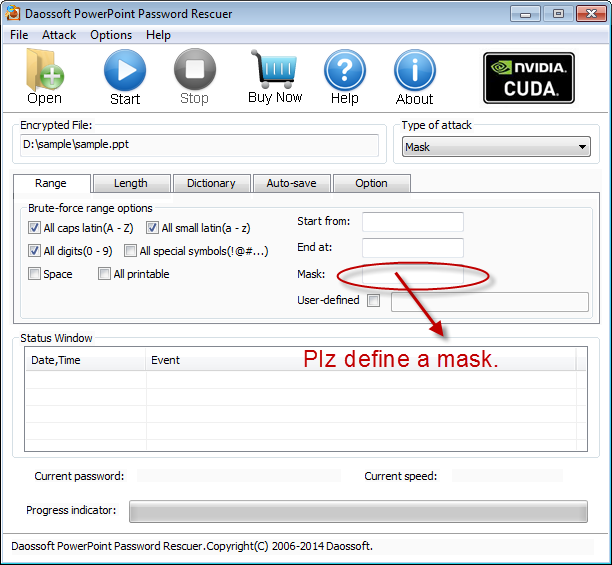612x565 pixels.
Task: Click the Encrypted File path field
Action: coord(199,145)
